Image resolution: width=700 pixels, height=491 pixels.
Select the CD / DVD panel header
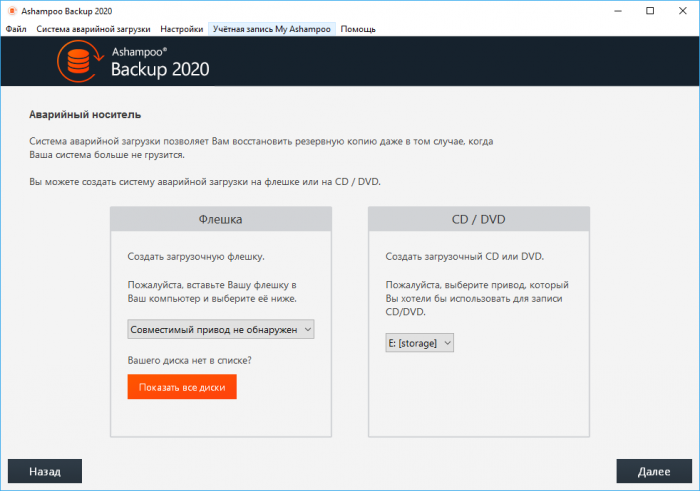(478, 219)
